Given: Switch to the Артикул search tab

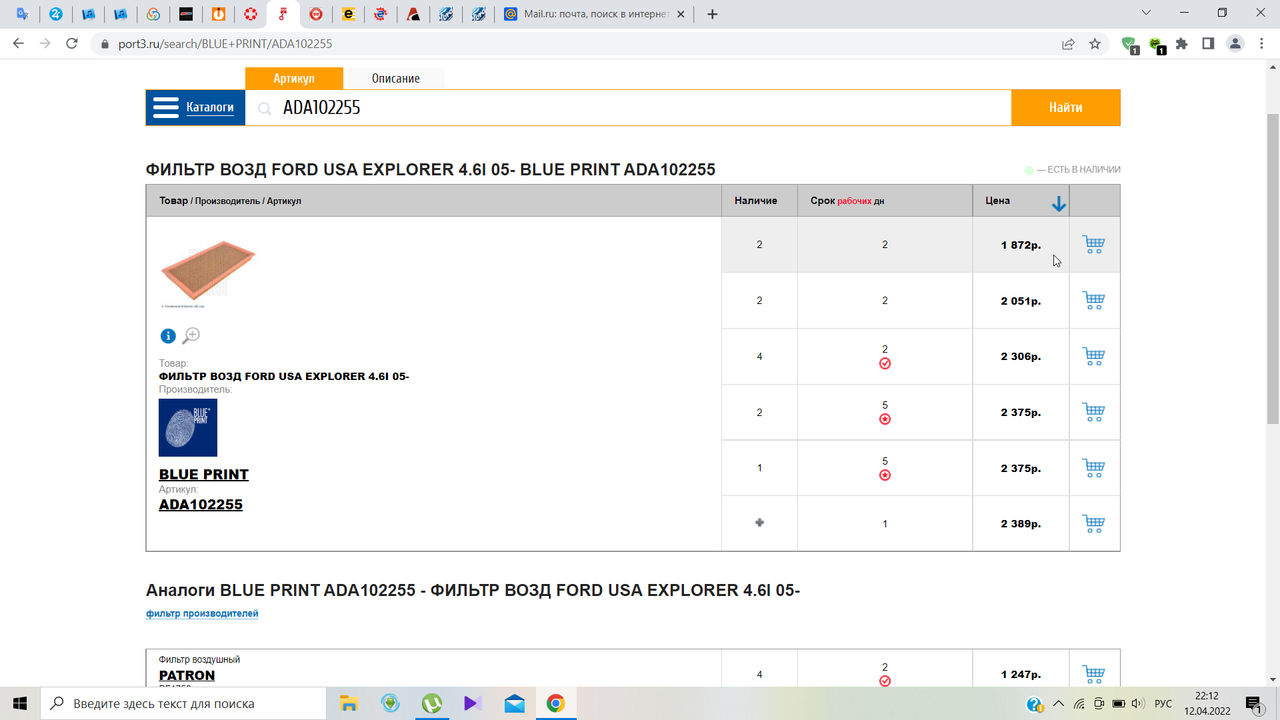Looking at the screenshot, I should coord(294,78).
